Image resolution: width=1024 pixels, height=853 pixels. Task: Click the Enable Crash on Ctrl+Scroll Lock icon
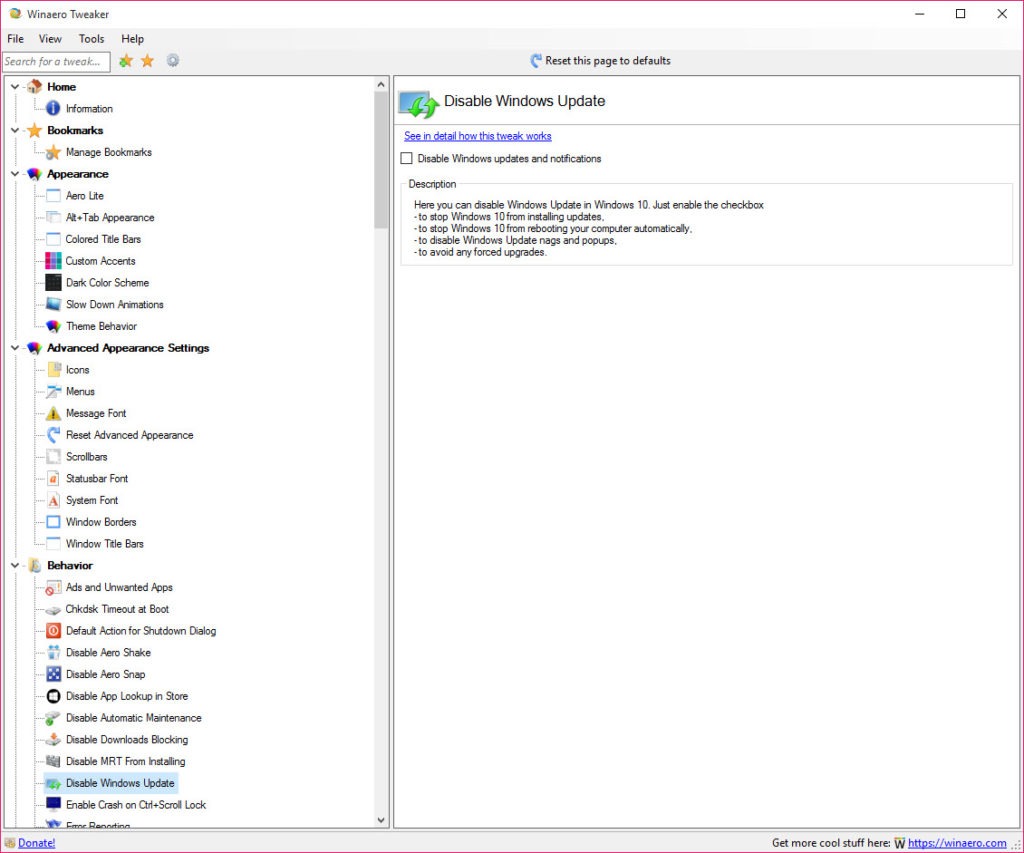53,805
